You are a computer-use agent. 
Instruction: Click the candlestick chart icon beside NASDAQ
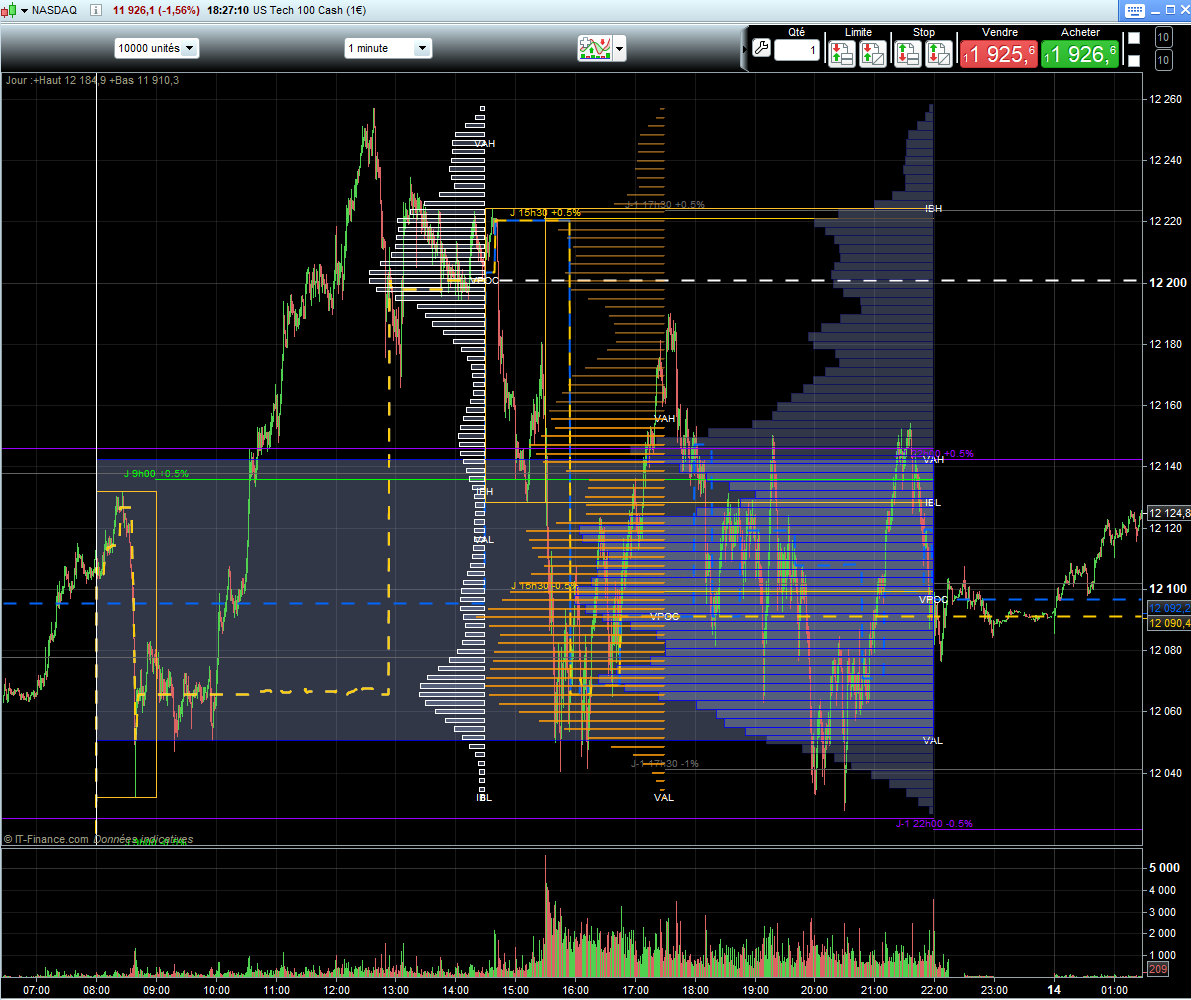tap(9, 10)
